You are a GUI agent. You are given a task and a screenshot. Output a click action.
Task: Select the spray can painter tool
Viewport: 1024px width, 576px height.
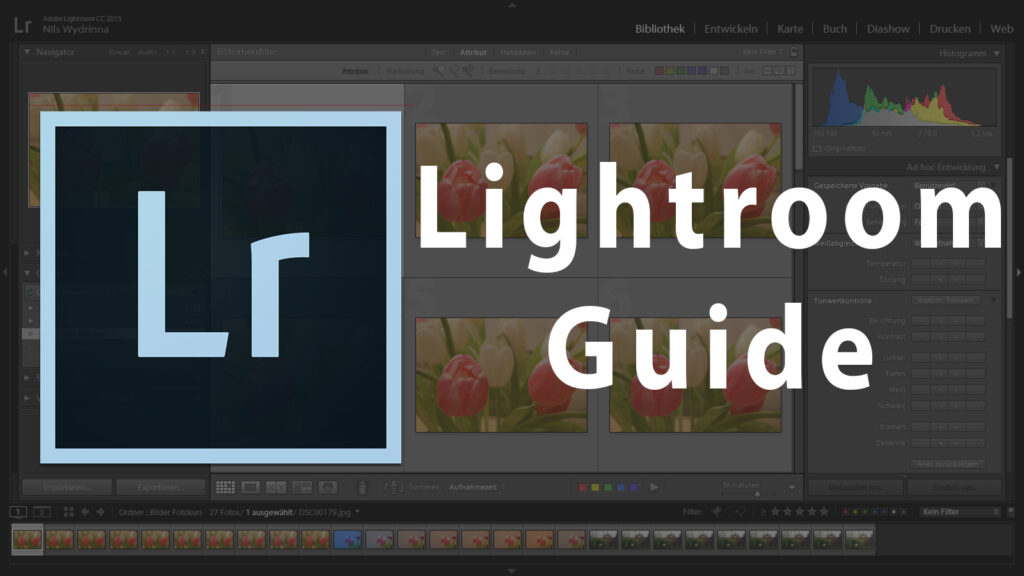[x=362, y=487]
